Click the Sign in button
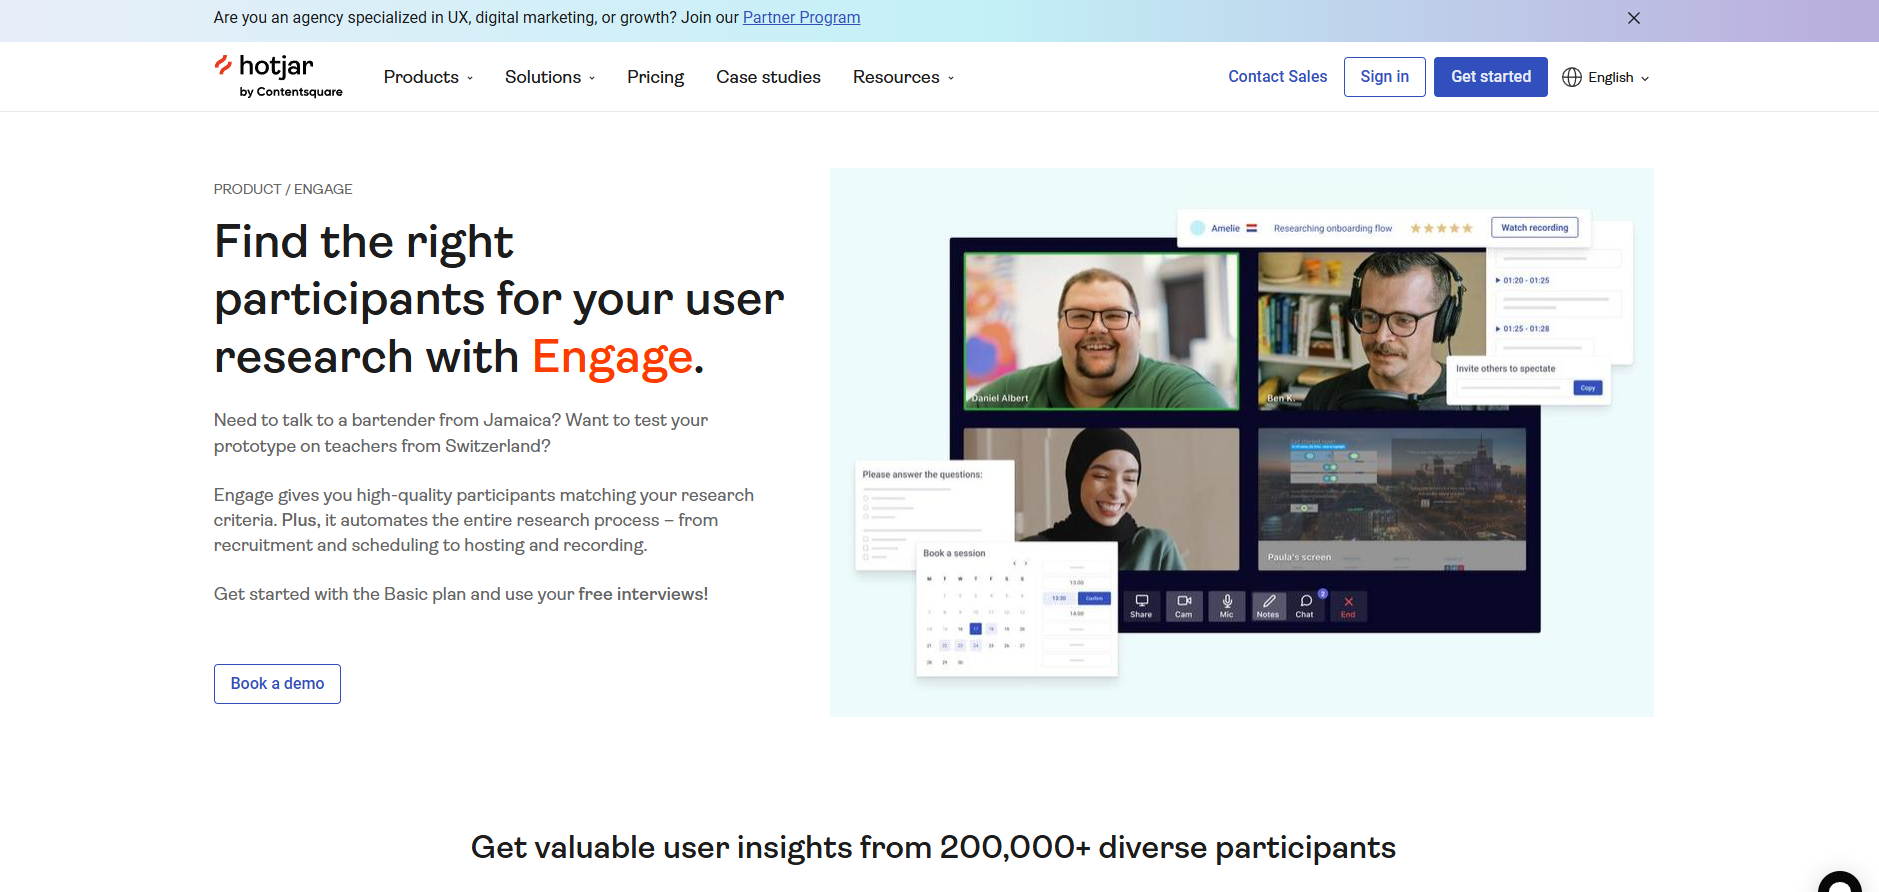The image size is (1879, 892). pyautogui.click(x=1384, y=77)
